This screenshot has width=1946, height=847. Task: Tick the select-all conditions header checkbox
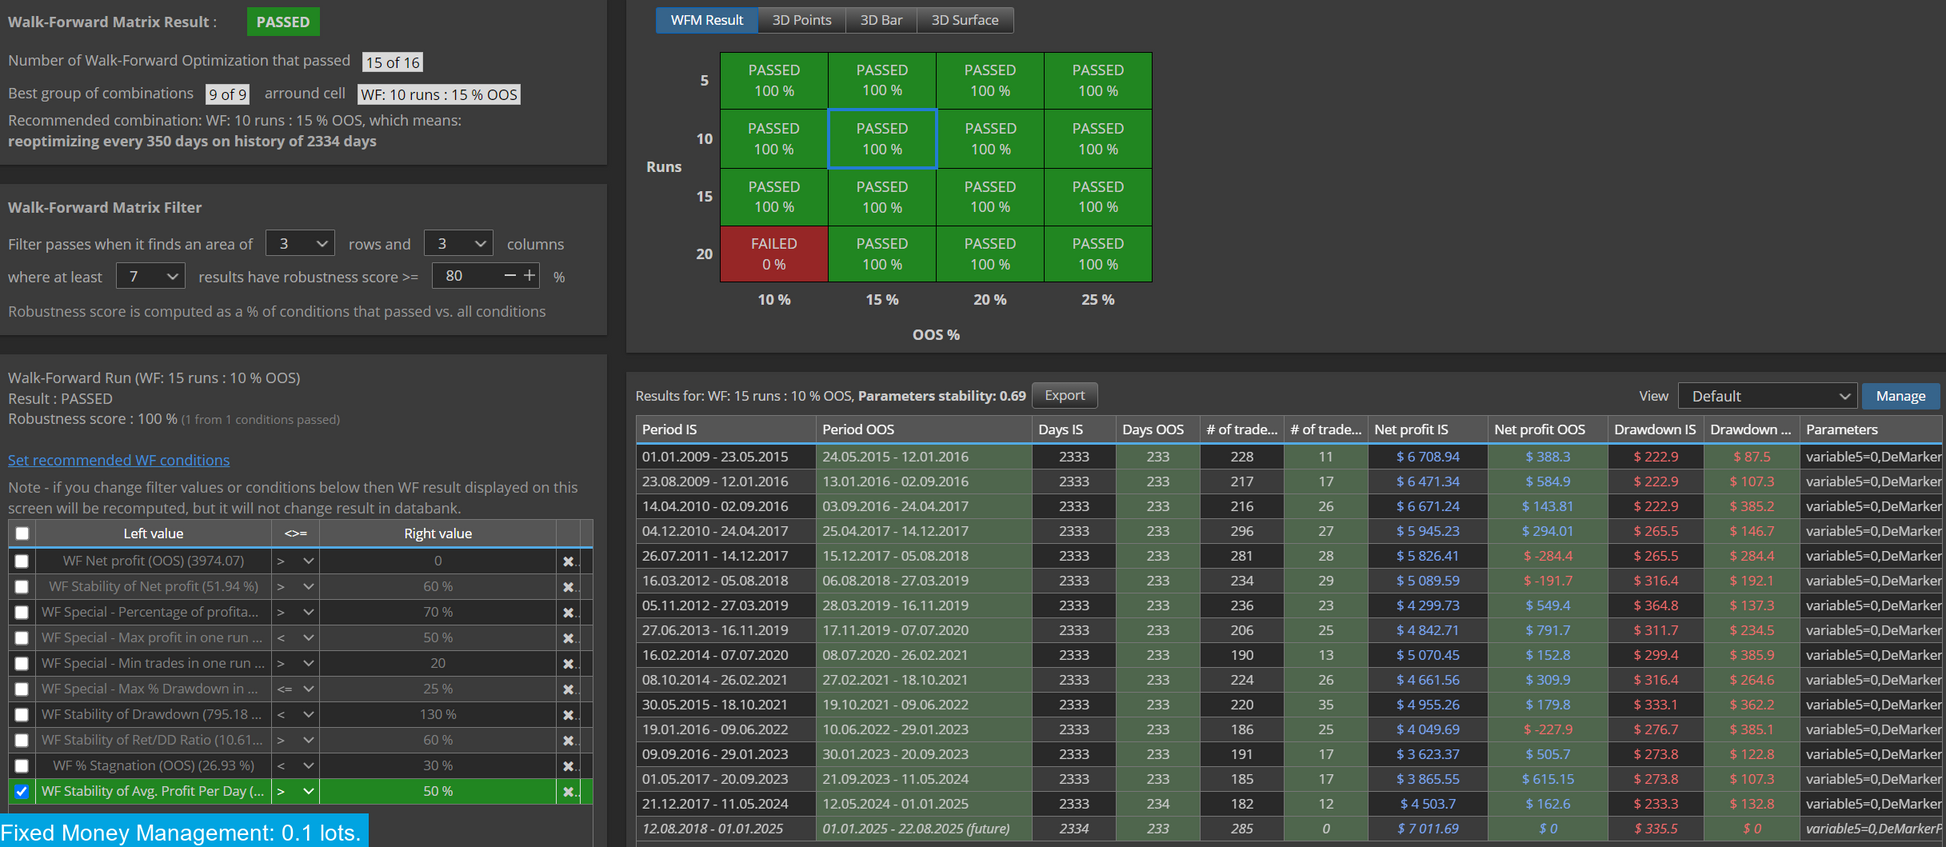[x=22, y=533]
